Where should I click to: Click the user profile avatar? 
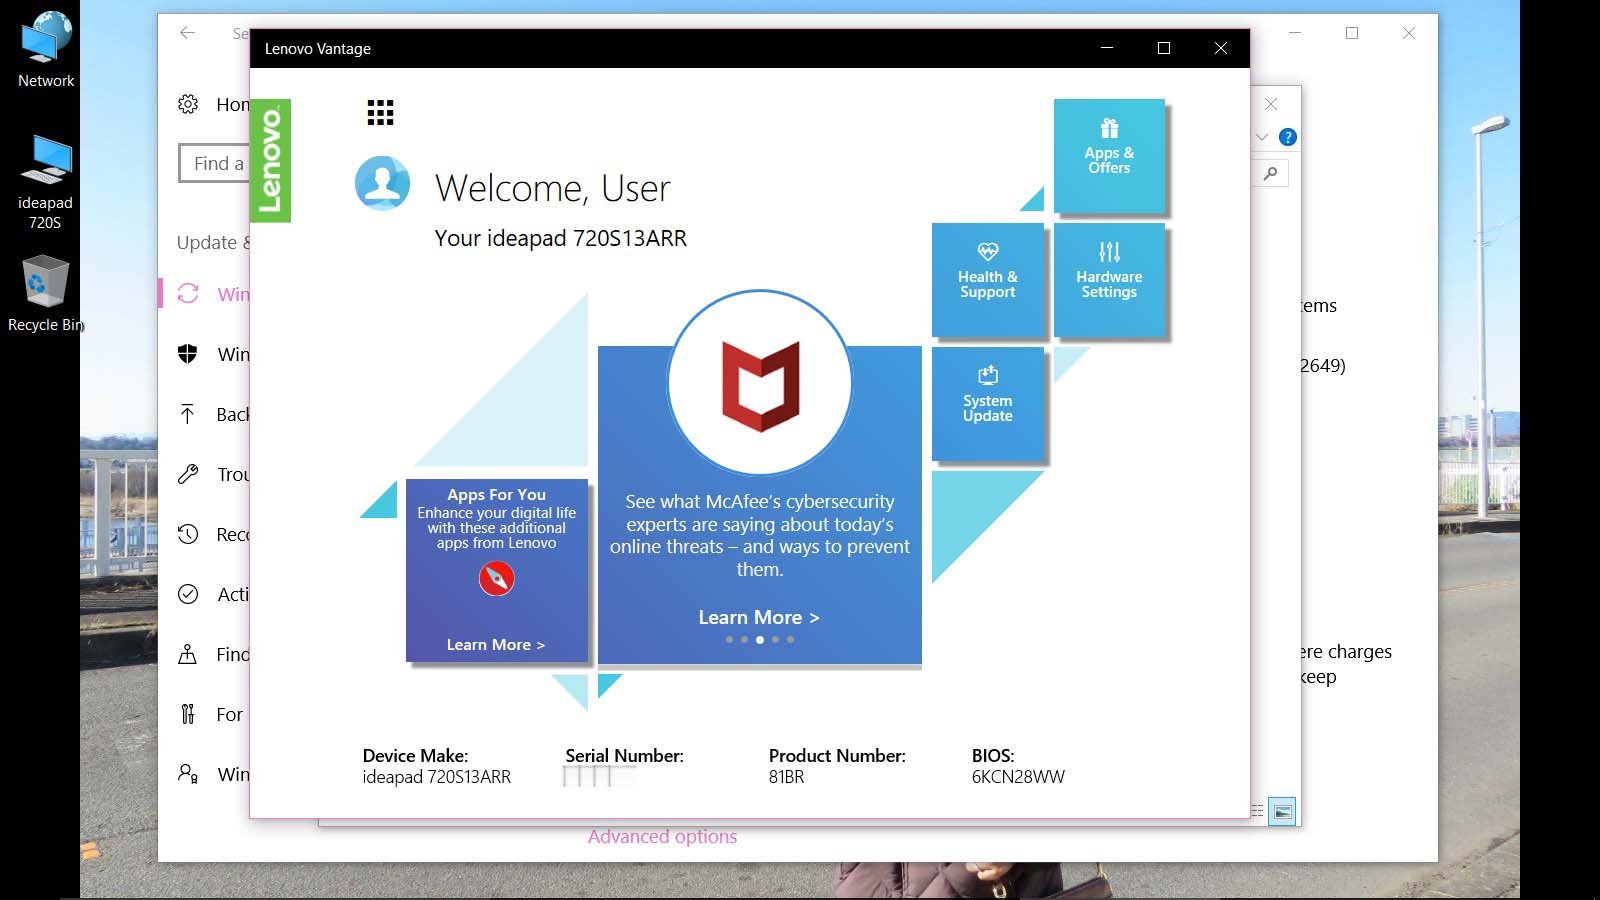click(x=382, y=183)
